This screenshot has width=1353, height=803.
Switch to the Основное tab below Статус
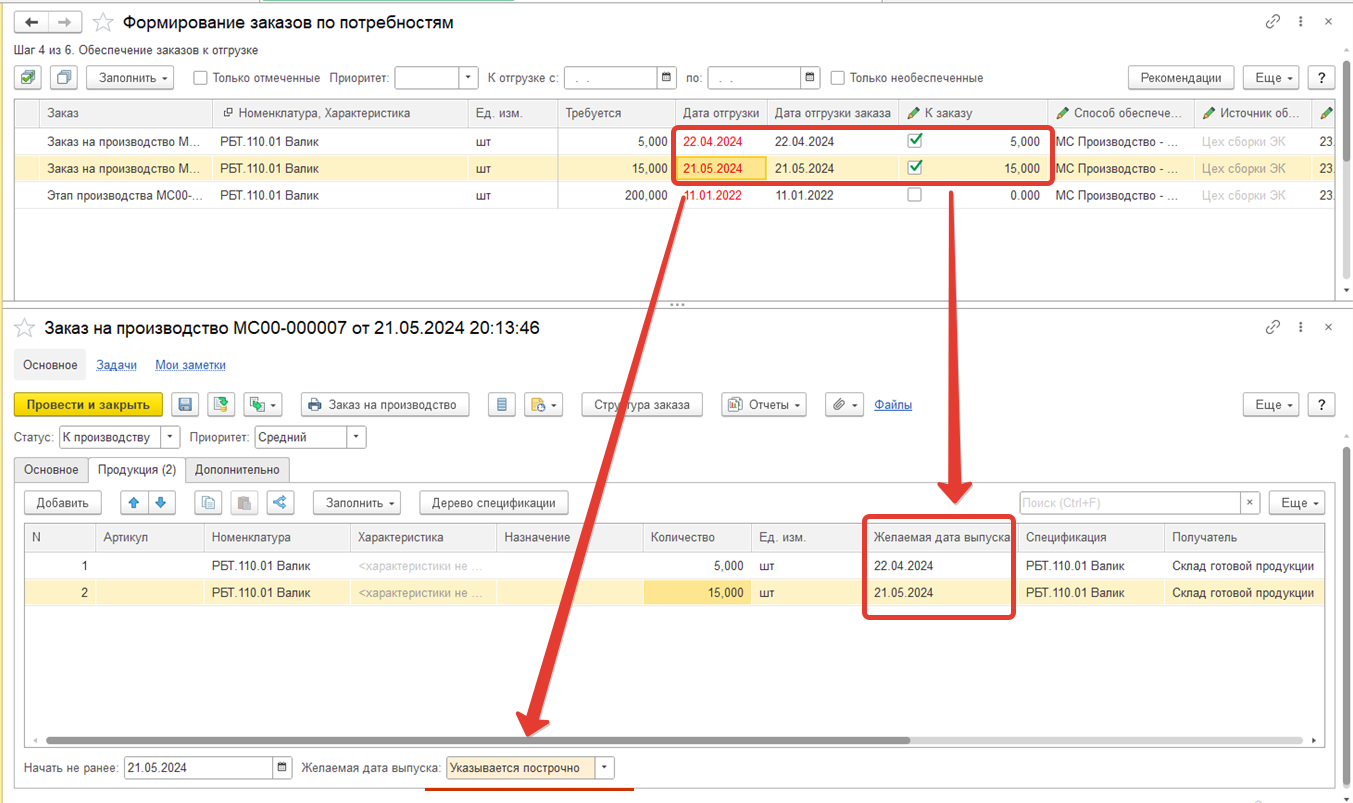[x=51, y=469]
